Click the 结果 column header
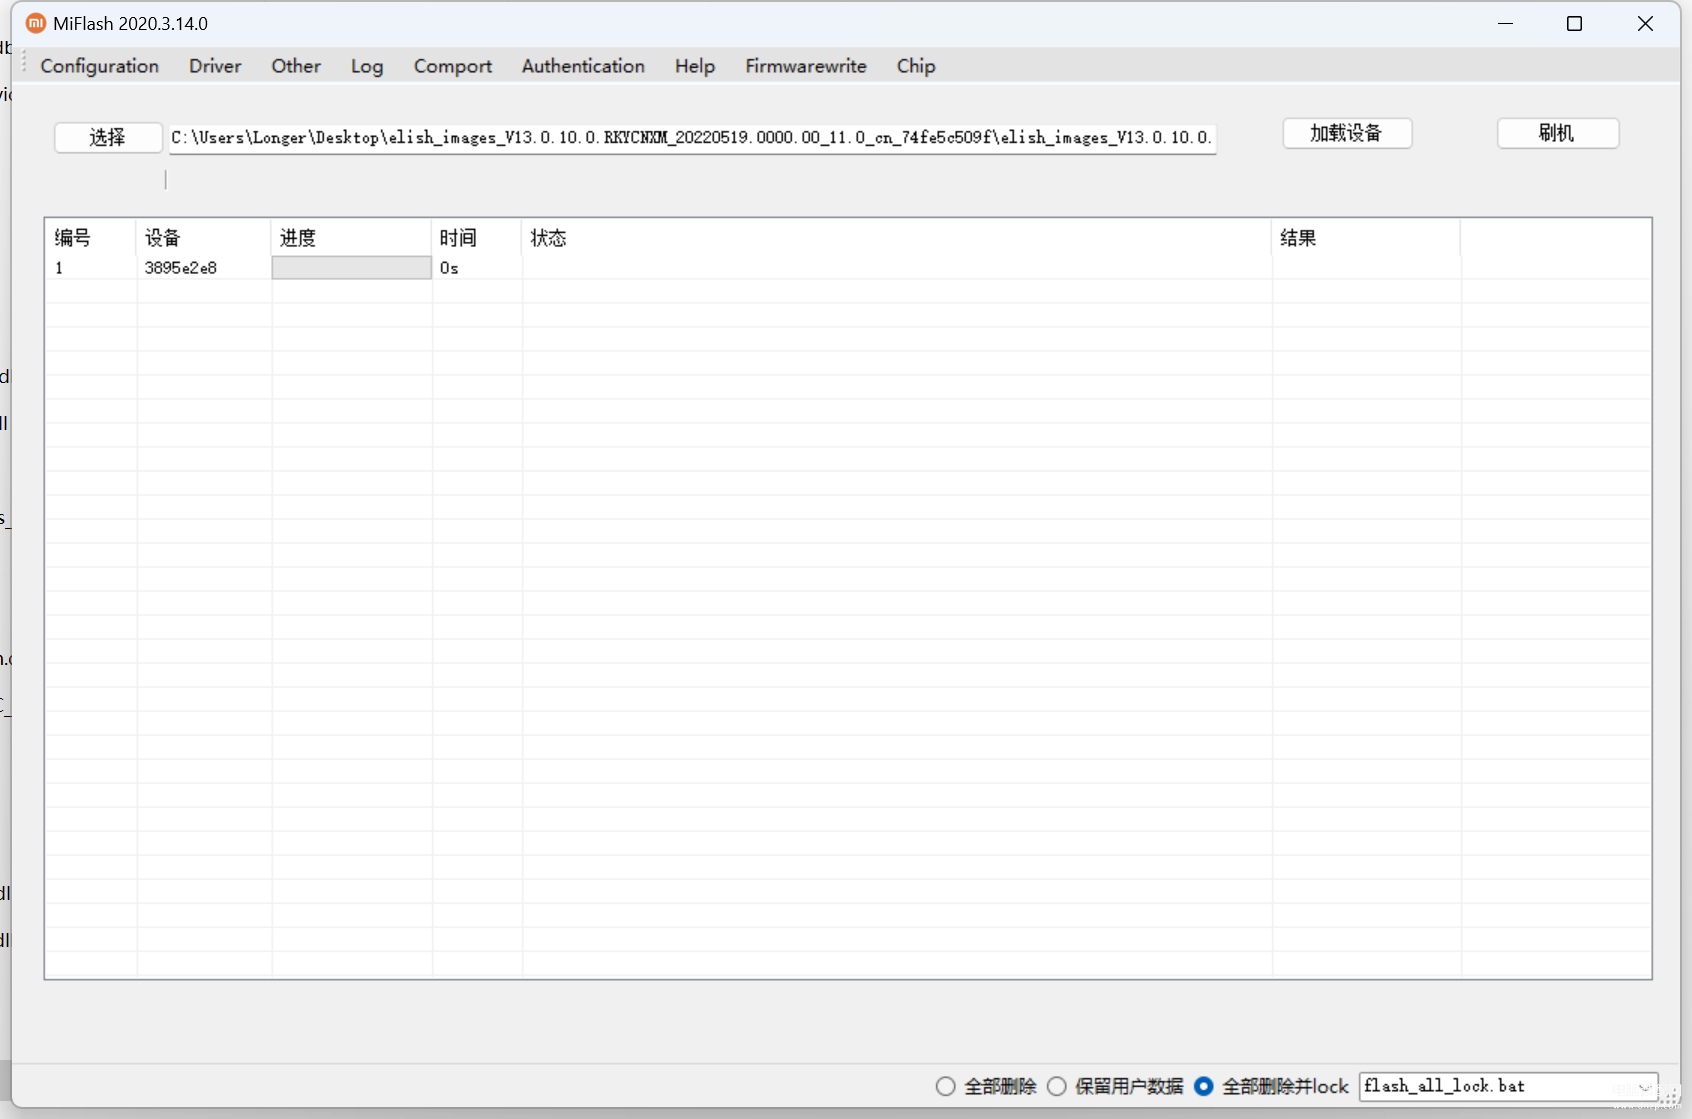 (1366, 238)
